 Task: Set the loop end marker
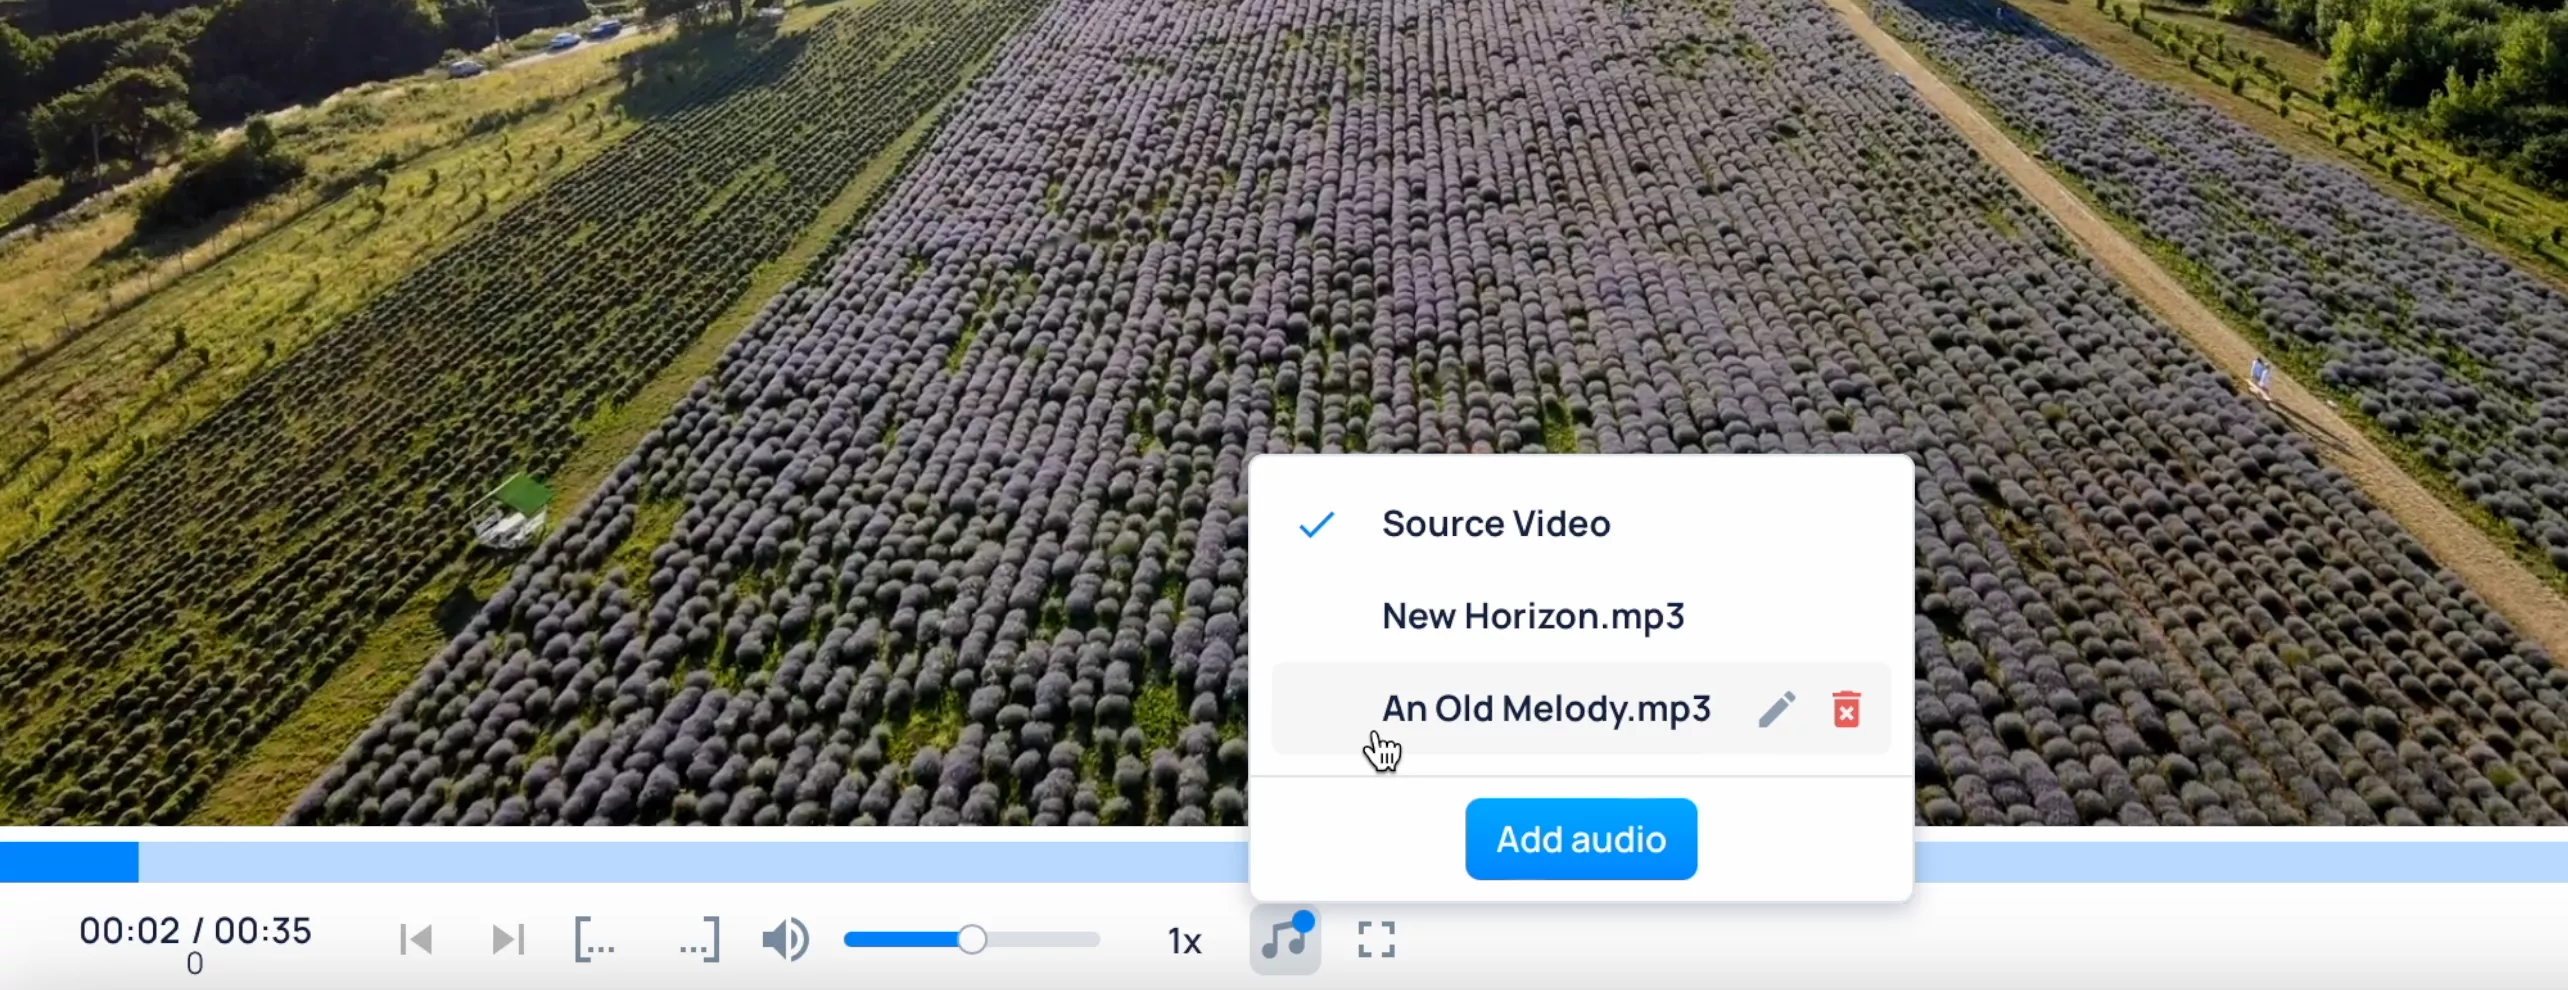[698, 938]
